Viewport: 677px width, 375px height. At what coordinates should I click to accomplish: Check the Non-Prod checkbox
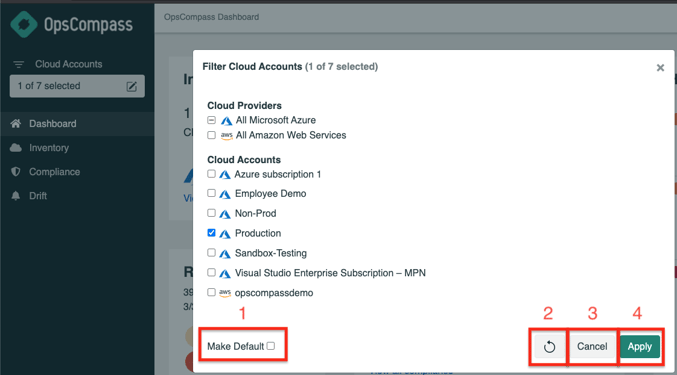211,213
